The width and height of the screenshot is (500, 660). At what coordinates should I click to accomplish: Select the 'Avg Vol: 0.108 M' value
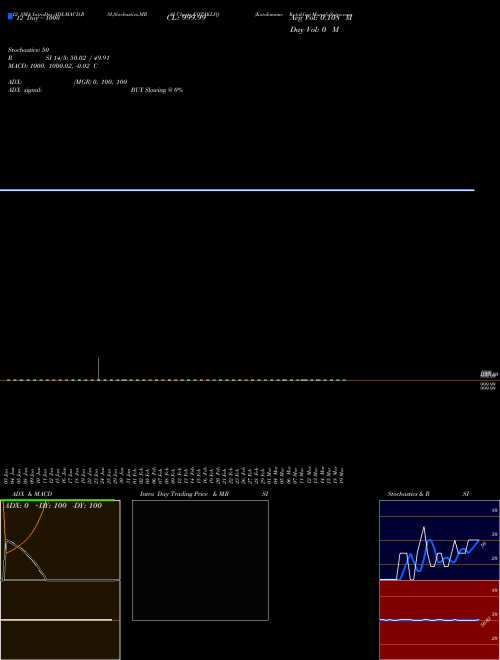(x=321, y=18)
